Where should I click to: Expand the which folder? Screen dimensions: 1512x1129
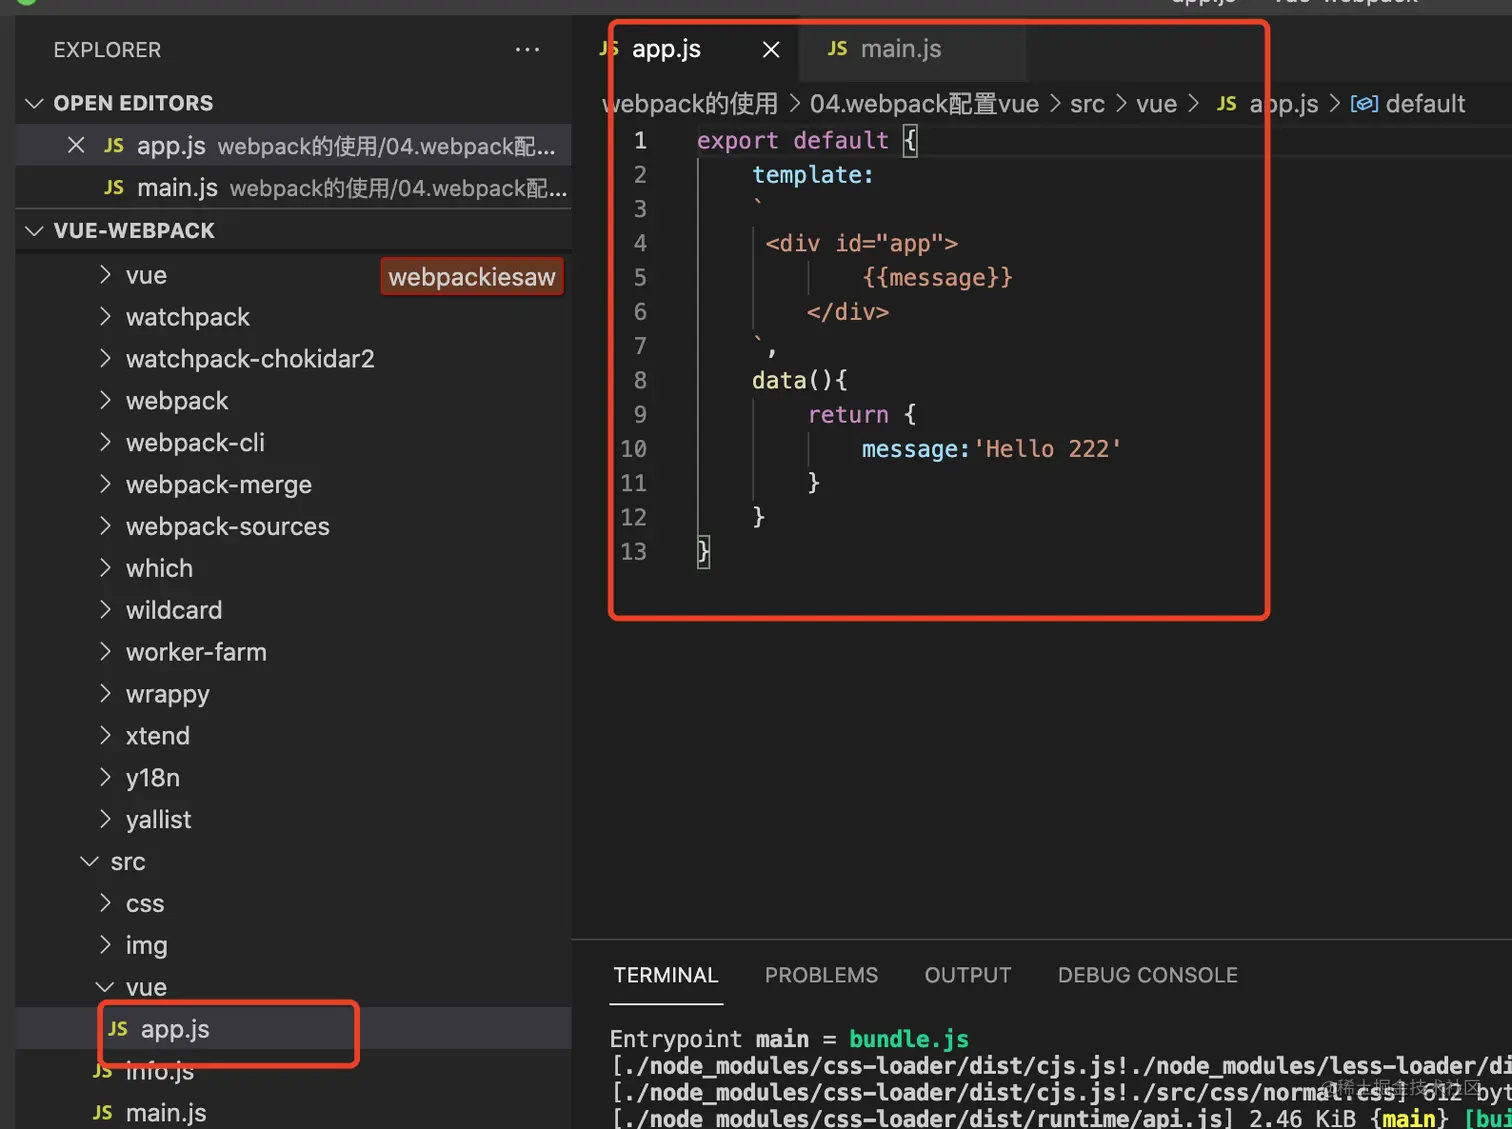click(x=105, y=568)
